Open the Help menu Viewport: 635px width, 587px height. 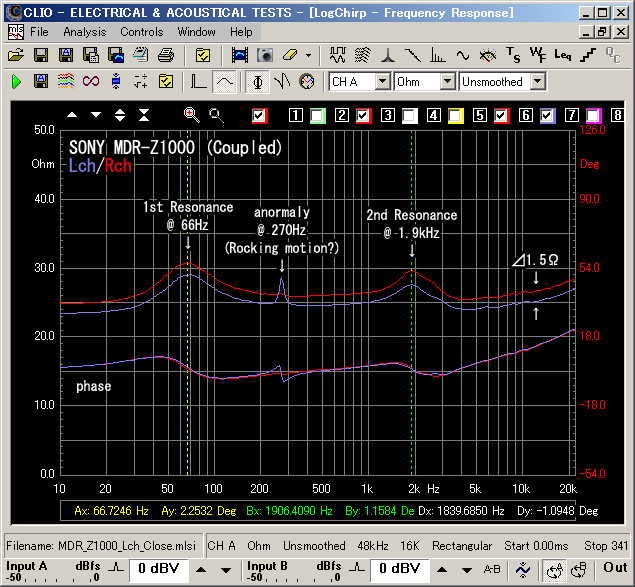(241, 32)
